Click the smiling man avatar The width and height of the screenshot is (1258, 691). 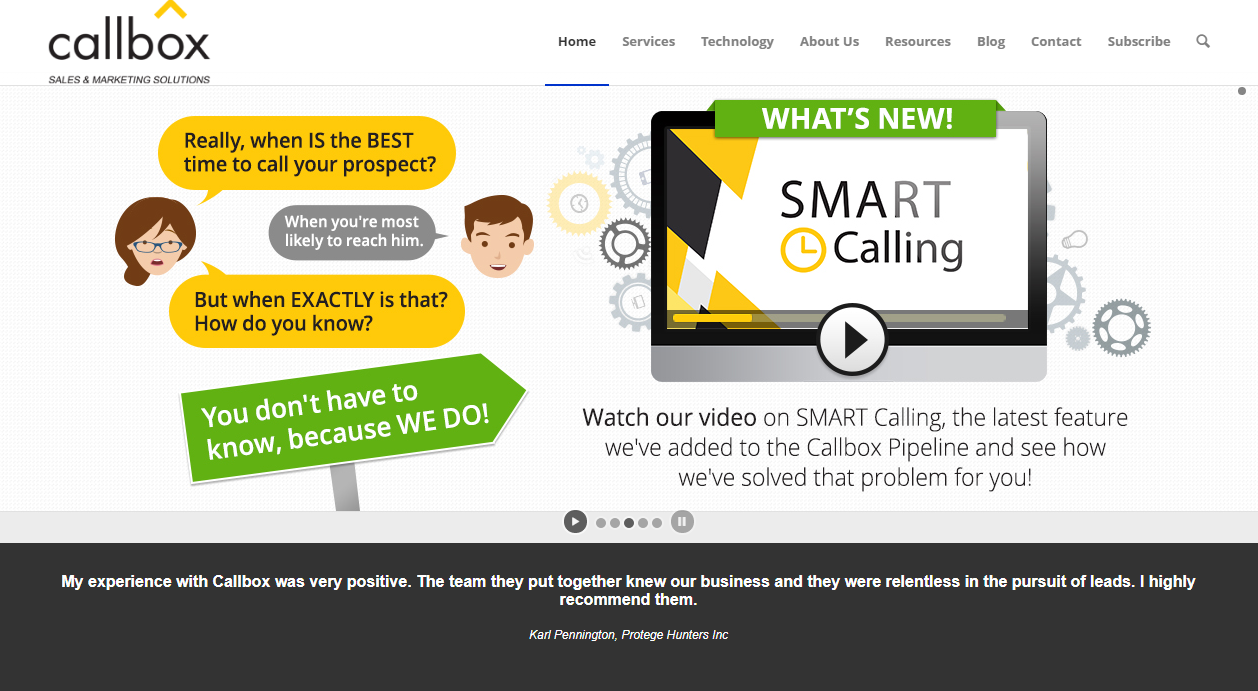(497, 237)
